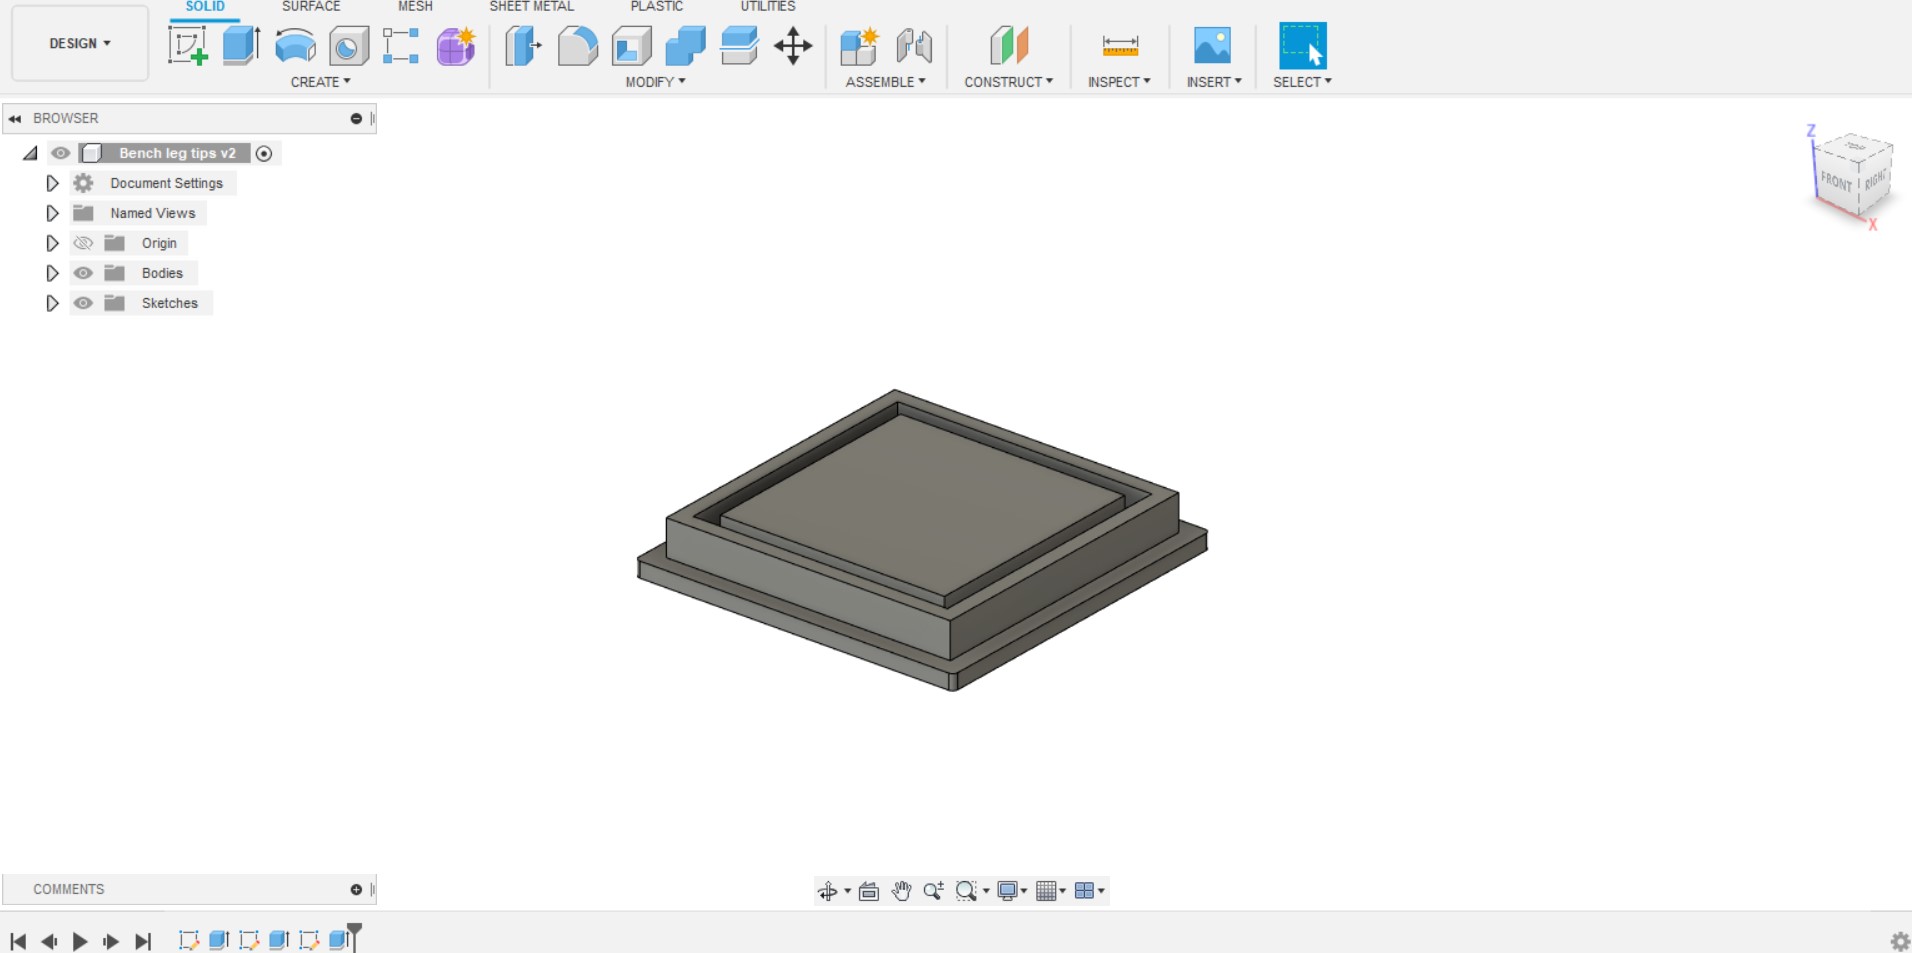Open the Construct dropdown menu
The image size is (1912, 953).
tap(1008, 82)
